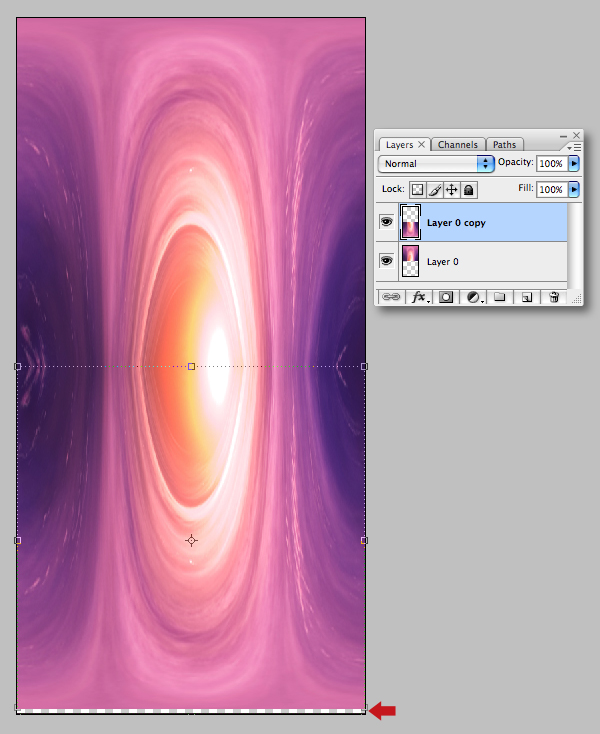Create a new layer group folder

click(x=500, y=297)
